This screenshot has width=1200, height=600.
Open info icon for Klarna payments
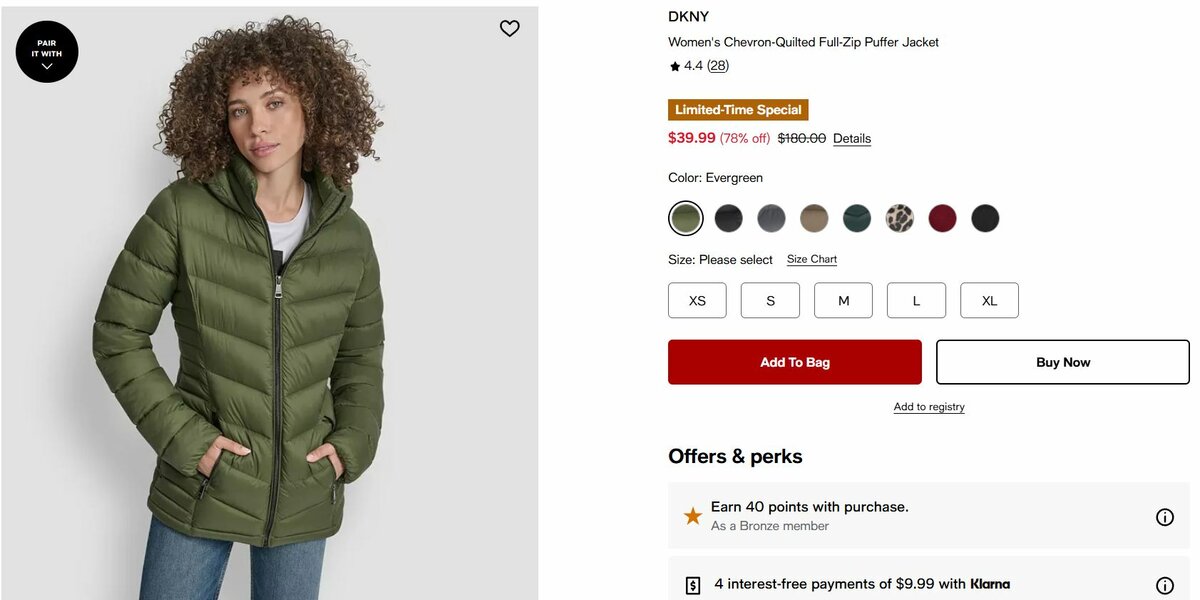pos(1164,586)
